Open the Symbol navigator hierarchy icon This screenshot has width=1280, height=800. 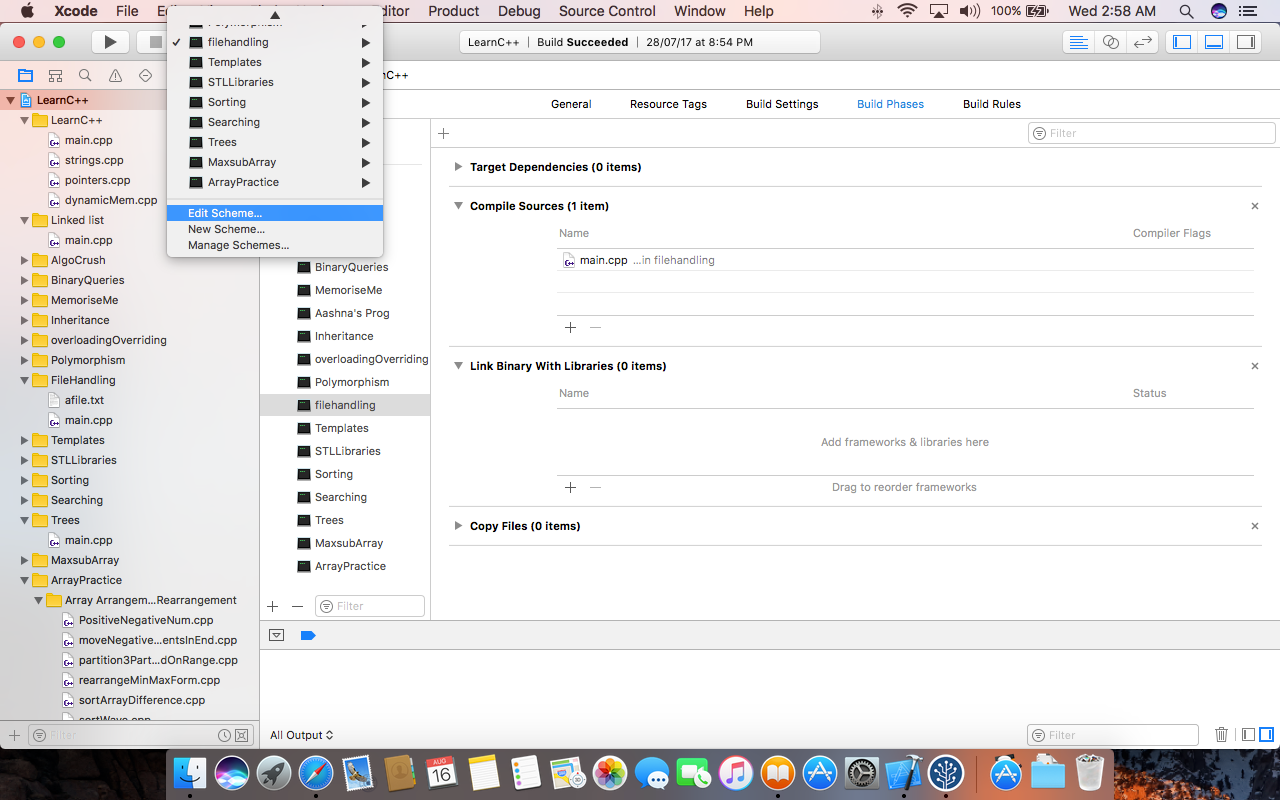(56, 76)
